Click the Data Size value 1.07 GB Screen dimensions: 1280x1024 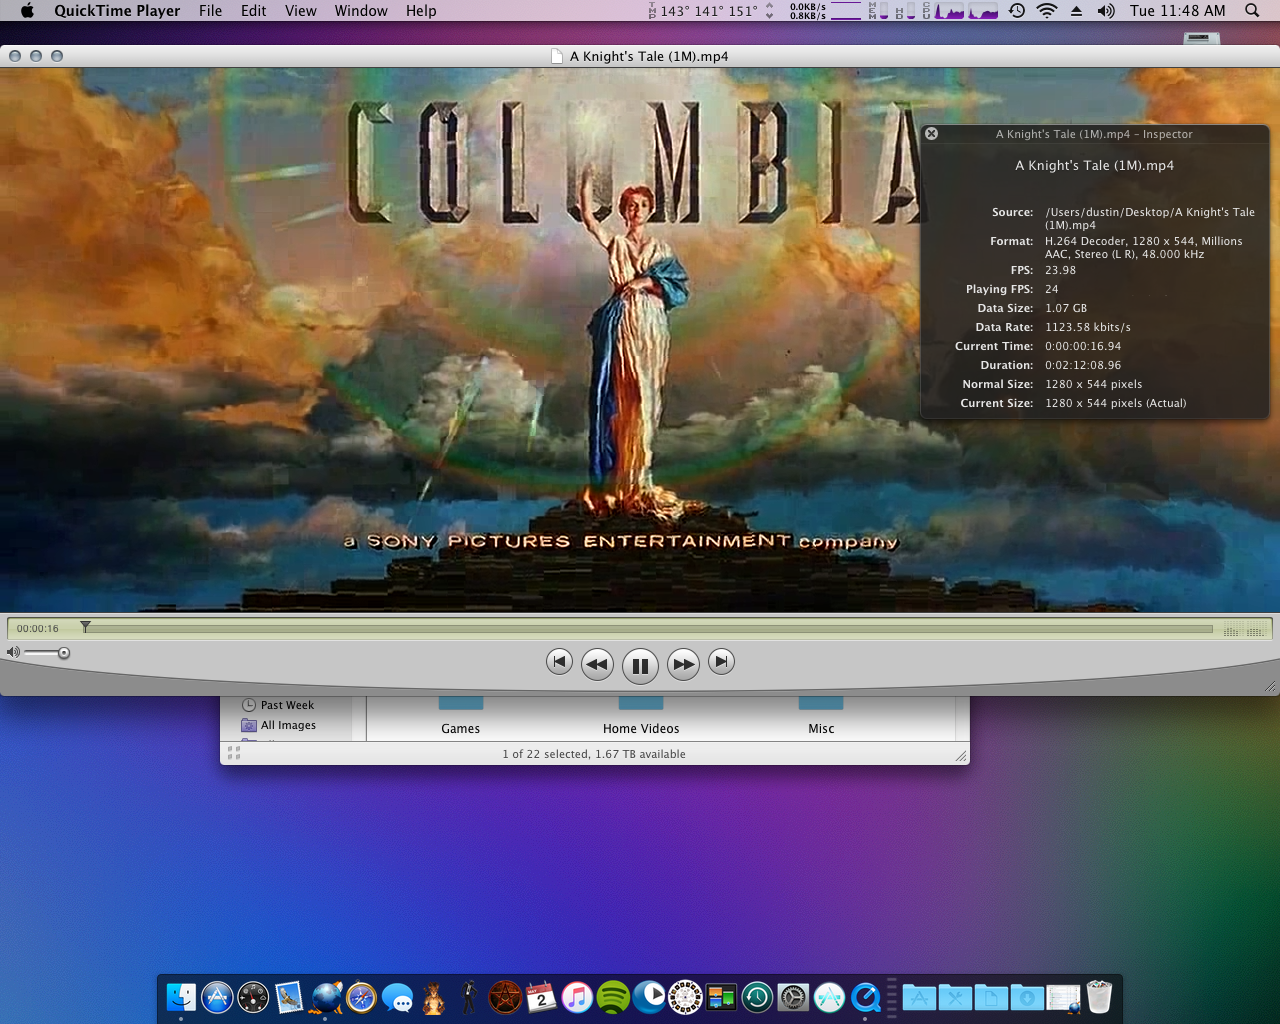point(1066,308)
